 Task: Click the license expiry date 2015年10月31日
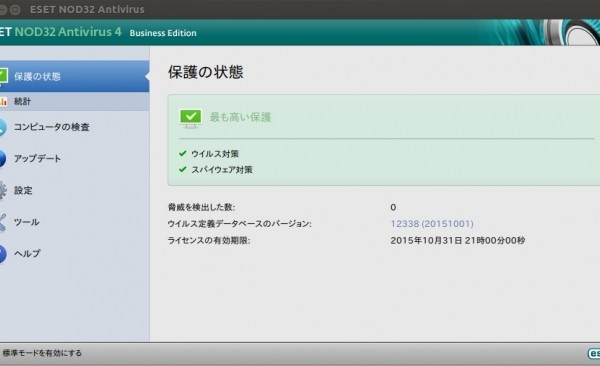pyautogui.click(x=426, y=240)
